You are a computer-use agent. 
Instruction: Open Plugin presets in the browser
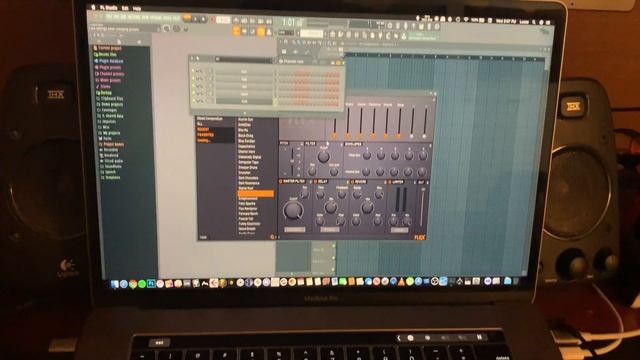pyautogui.click(x=108, y=68)
